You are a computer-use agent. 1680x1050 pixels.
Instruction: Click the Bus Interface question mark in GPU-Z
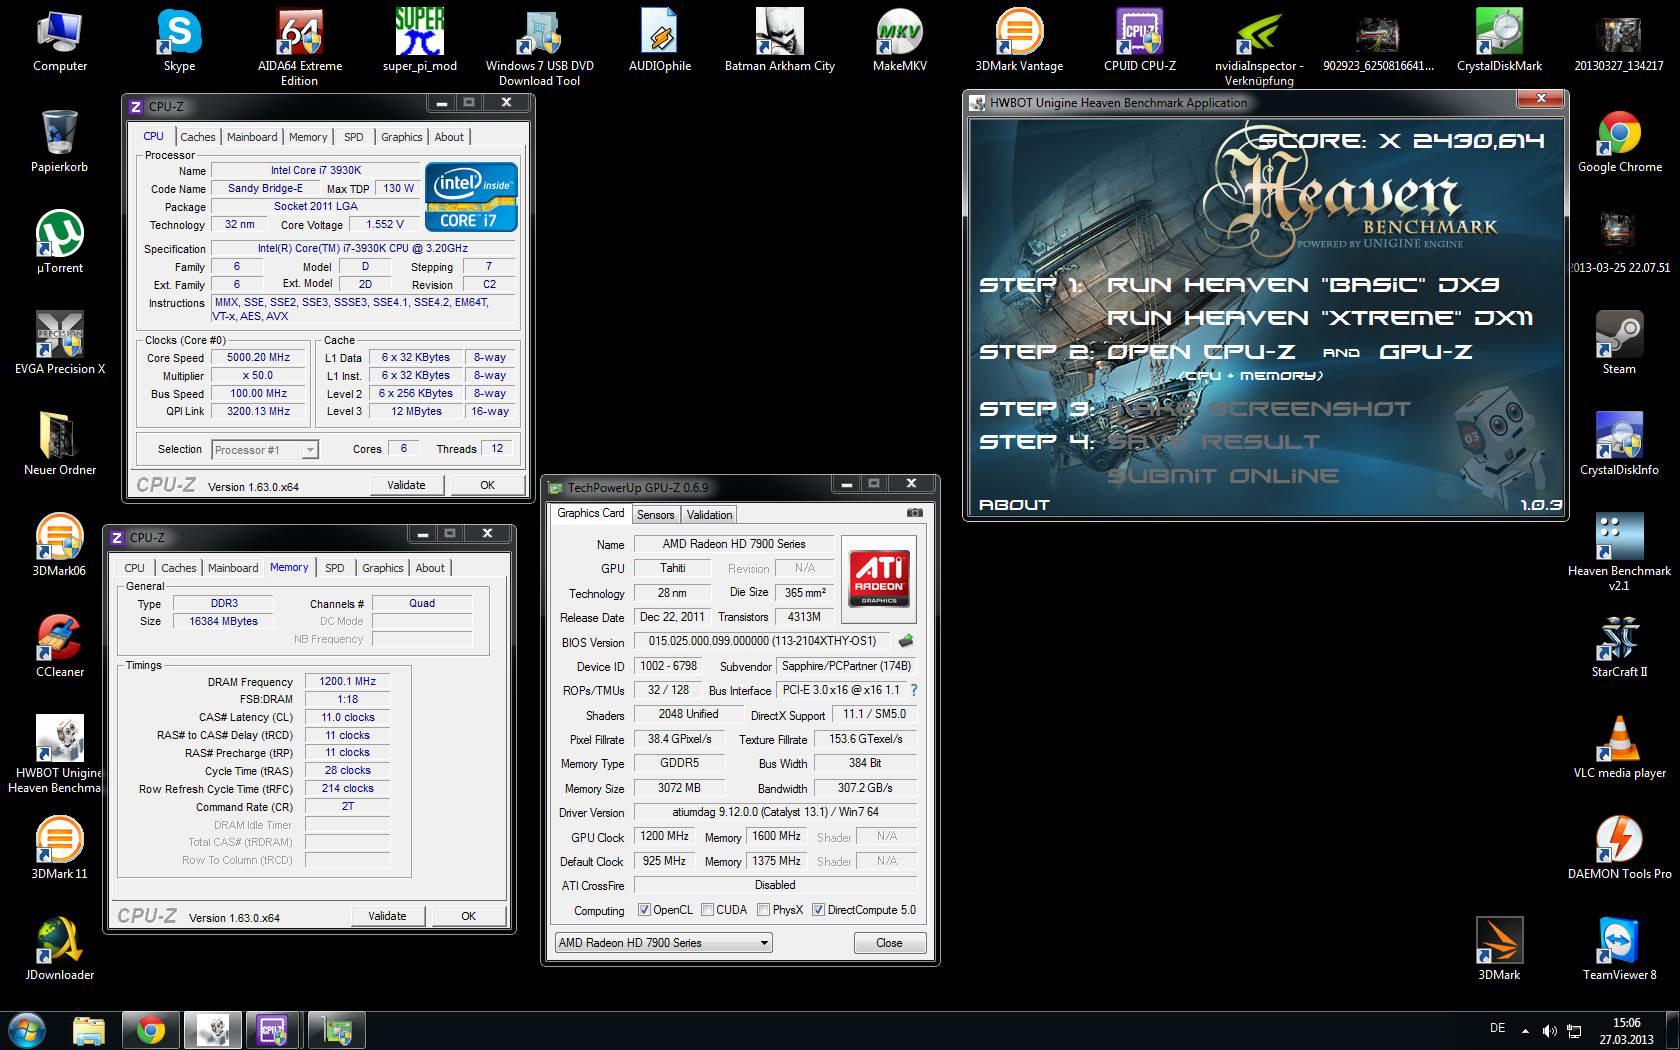913,690
